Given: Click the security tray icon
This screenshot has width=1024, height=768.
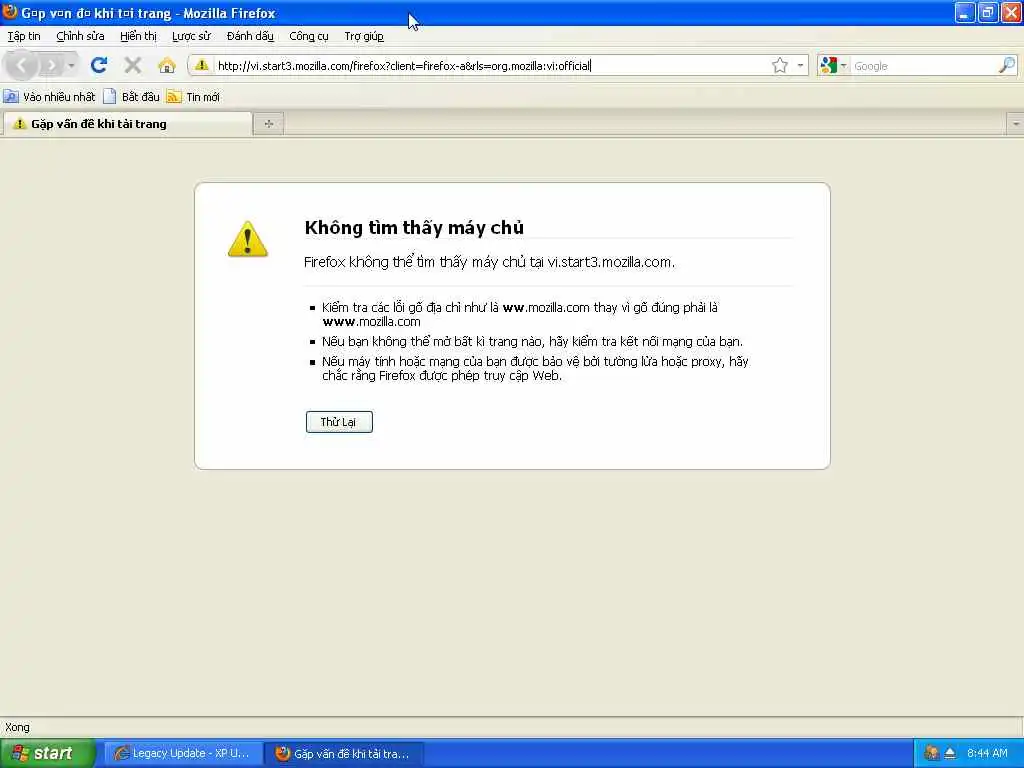Looking at the screenshot, I should point(931,753).
